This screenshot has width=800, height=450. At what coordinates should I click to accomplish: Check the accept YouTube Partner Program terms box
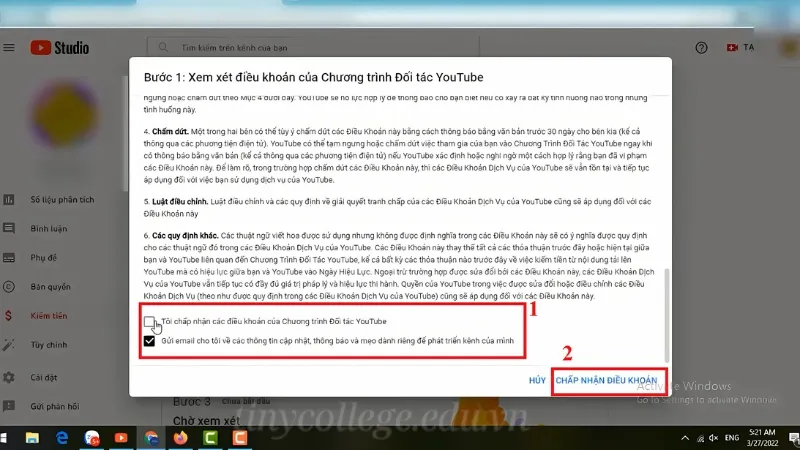[x=149, y=321]
